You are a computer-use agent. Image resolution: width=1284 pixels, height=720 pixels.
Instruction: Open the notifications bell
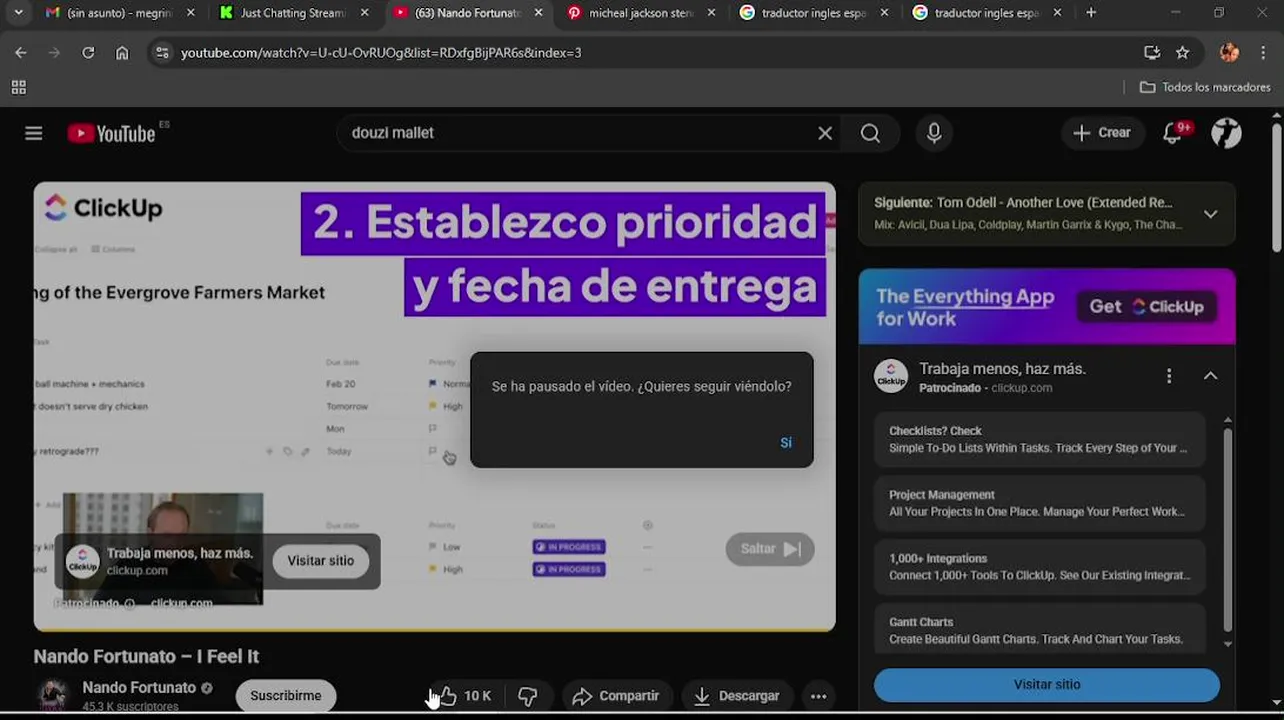pos(1173,133)
